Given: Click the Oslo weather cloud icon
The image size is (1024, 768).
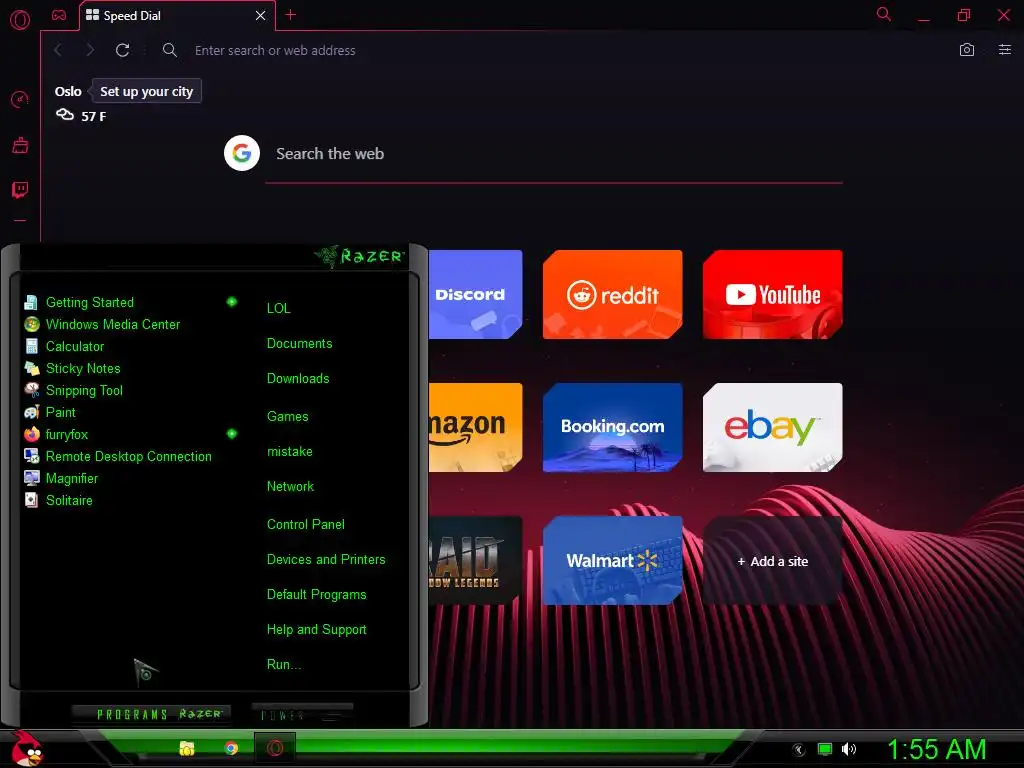Looking at the screenshot, I should pyautogui.click(x=65, y=115).
